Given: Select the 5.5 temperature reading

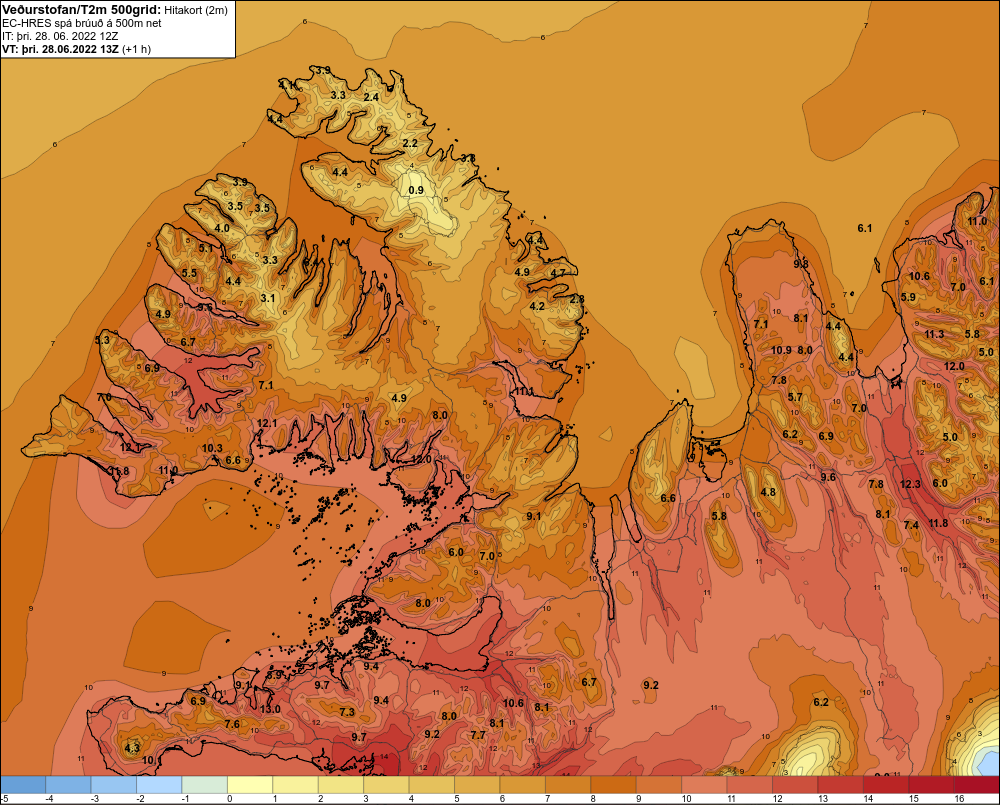Looking at the screenshot, I should click(x=189, y=273).
